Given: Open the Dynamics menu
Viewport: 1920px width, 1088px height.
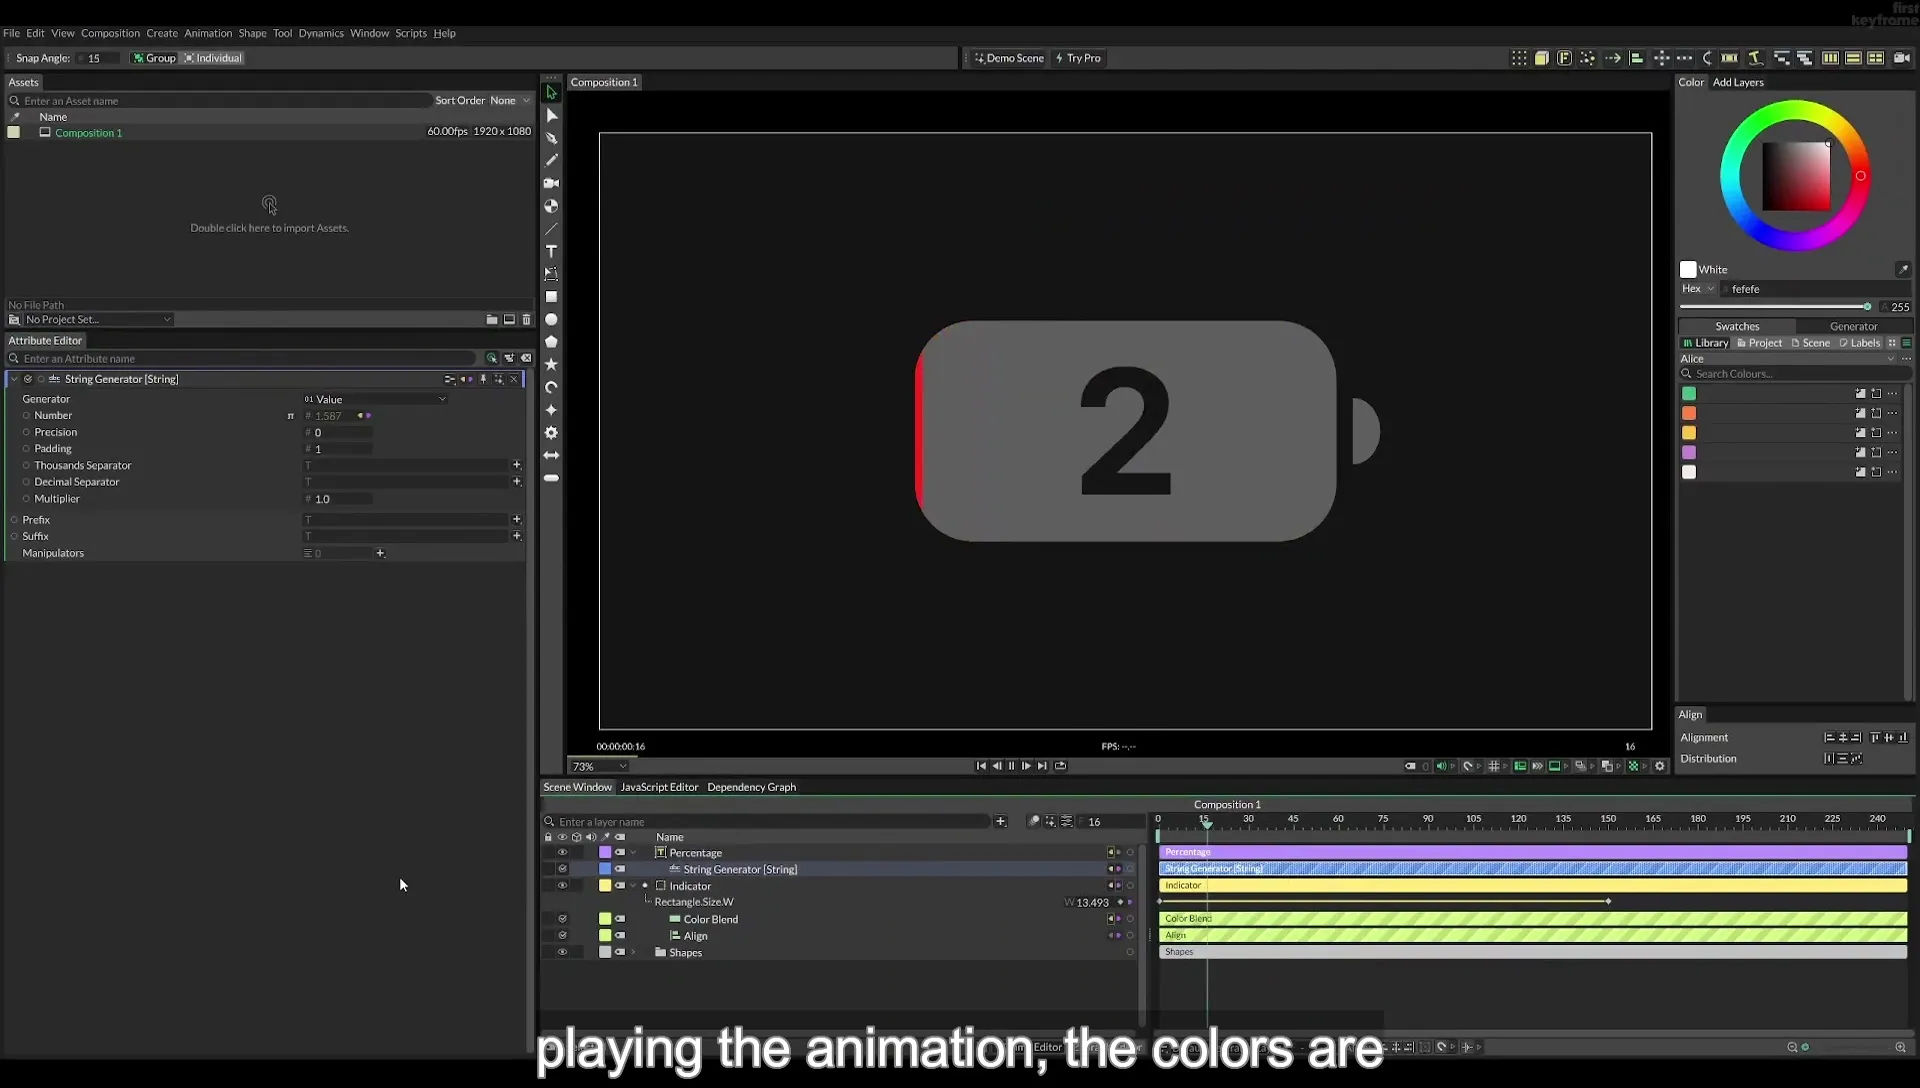Looking at the screenshot, I should point(321,33).
